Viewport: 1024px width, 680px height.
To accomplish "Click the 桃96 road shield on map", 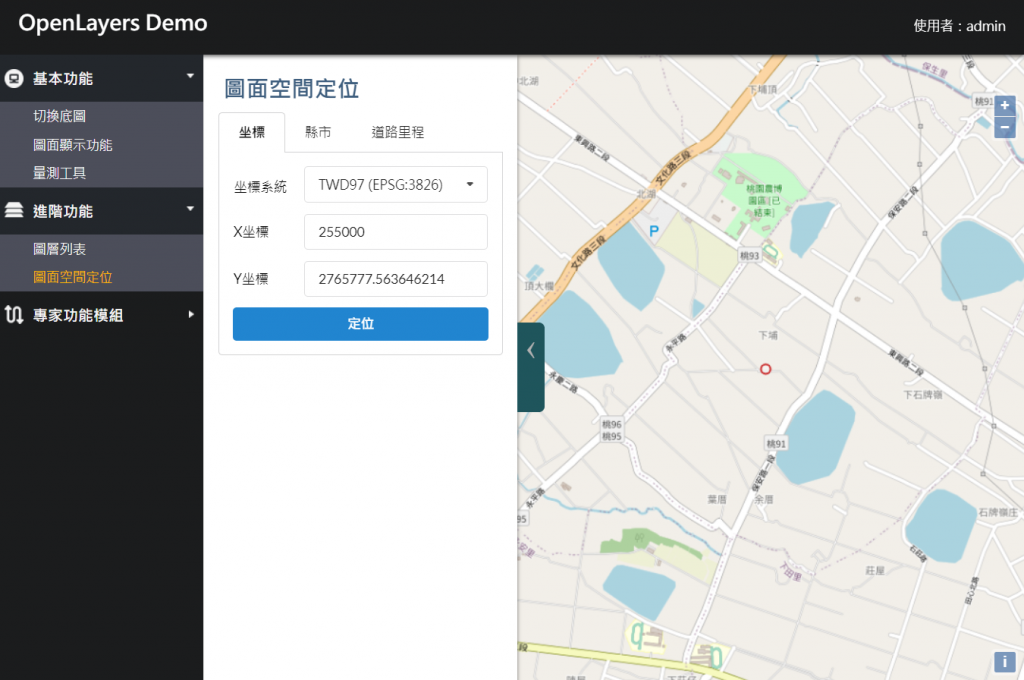I will 612,425.
